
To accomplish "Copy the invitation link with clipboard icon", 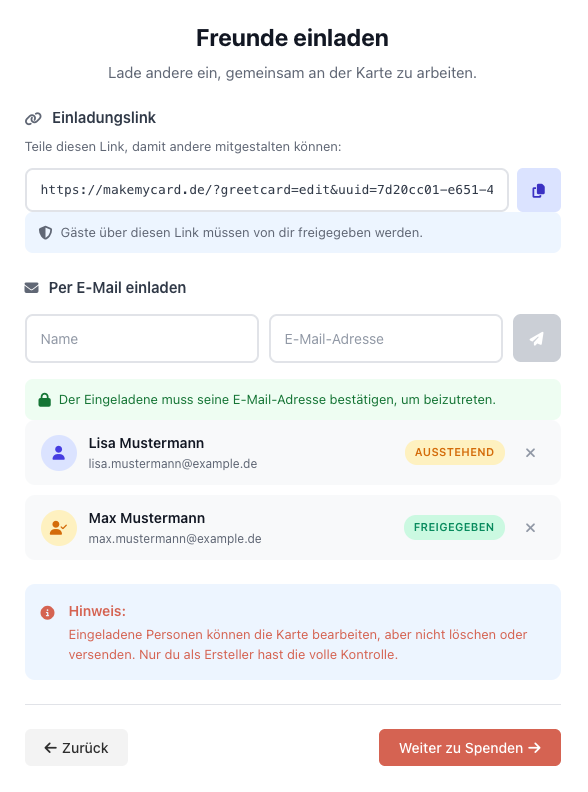I will (538, 190).
